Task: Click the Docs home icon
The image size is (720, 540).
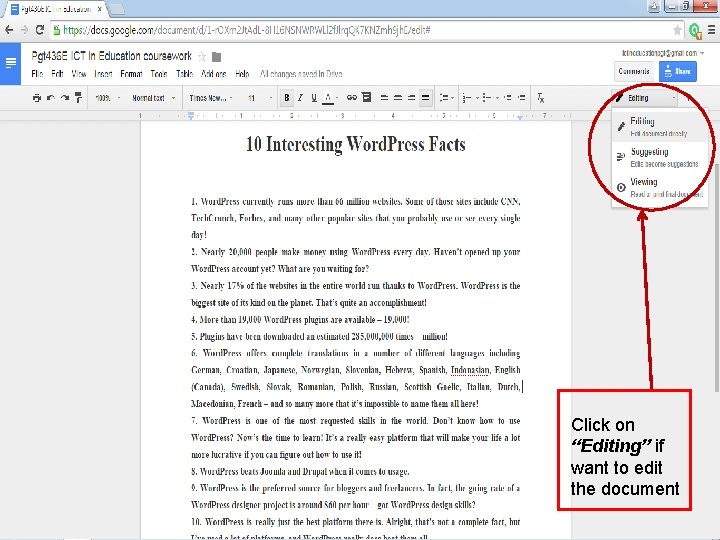Action: pos(10,63)
